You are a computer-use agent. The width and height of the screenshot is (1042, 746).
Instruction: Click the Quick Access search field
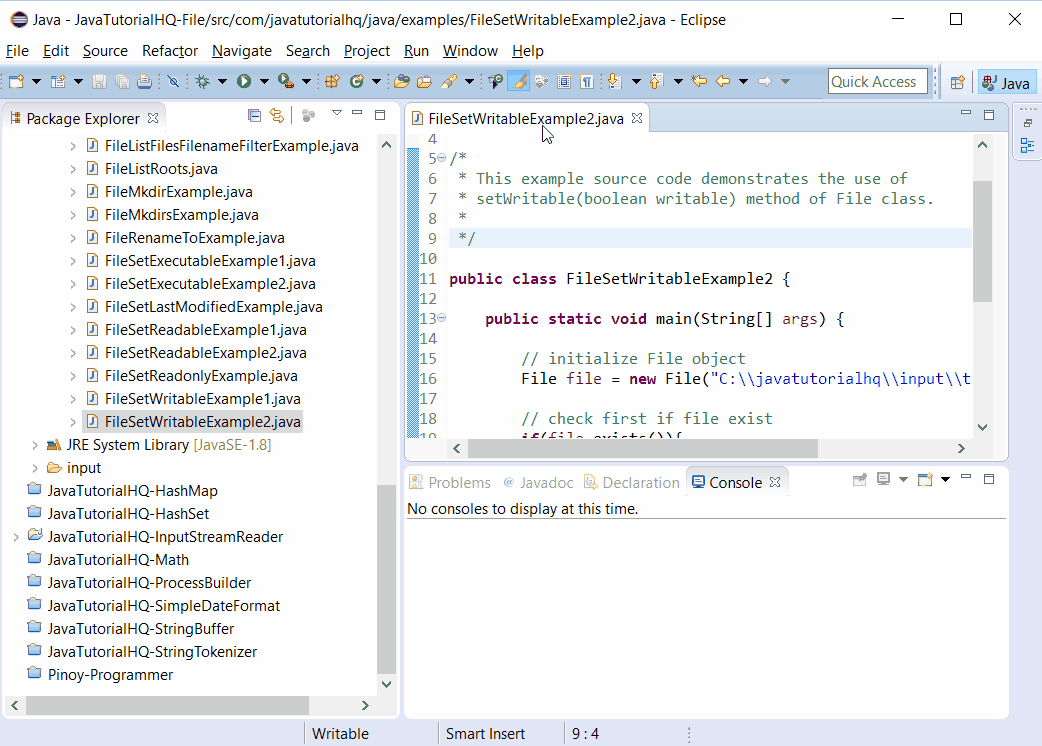[x=878, y=82]
